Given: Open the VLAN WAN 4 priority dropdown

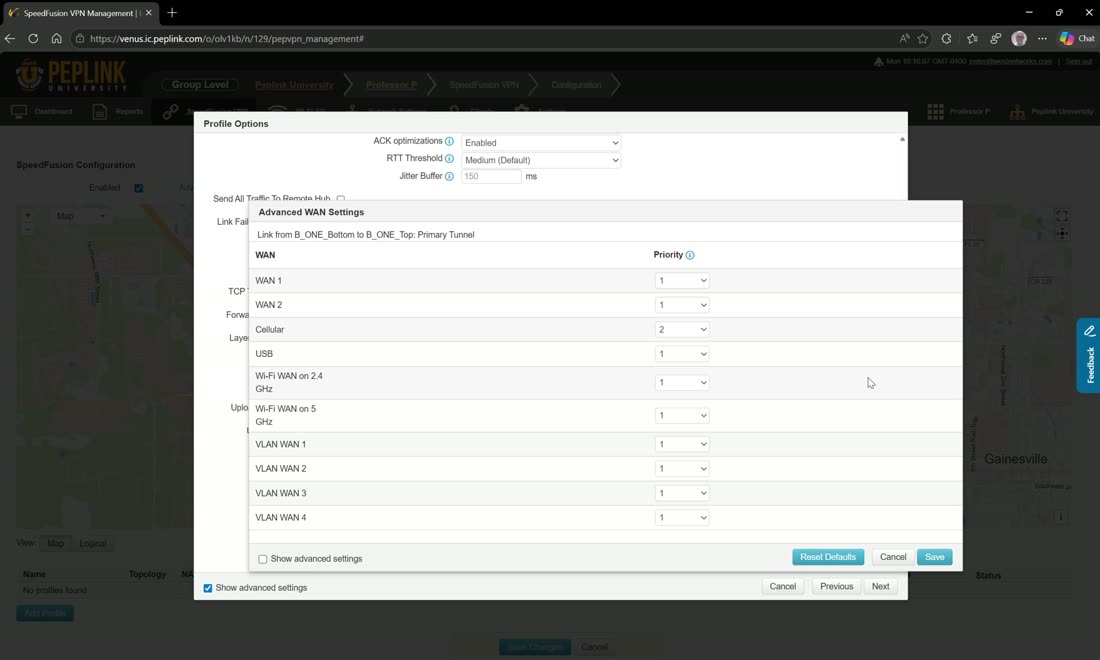Looking at the screenshot, I should tap(682, 518).
